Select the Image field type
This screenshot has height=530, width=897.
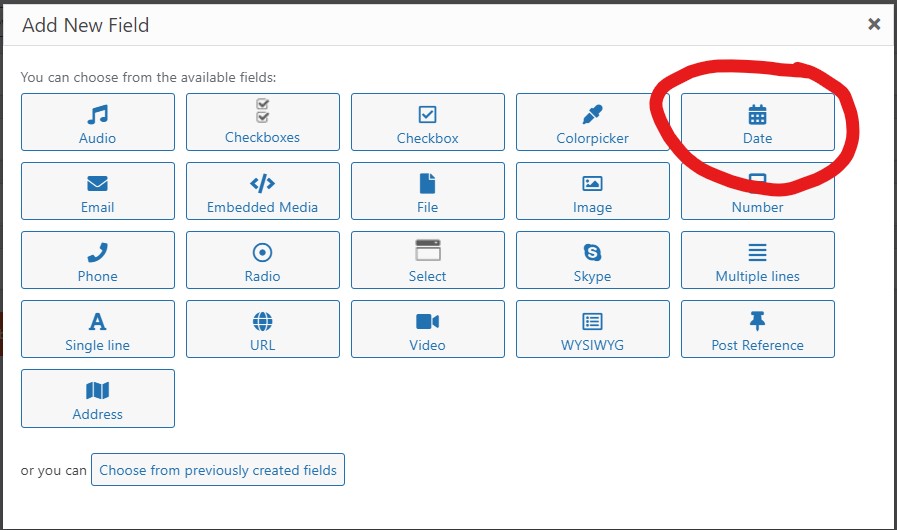click(592, 192)
